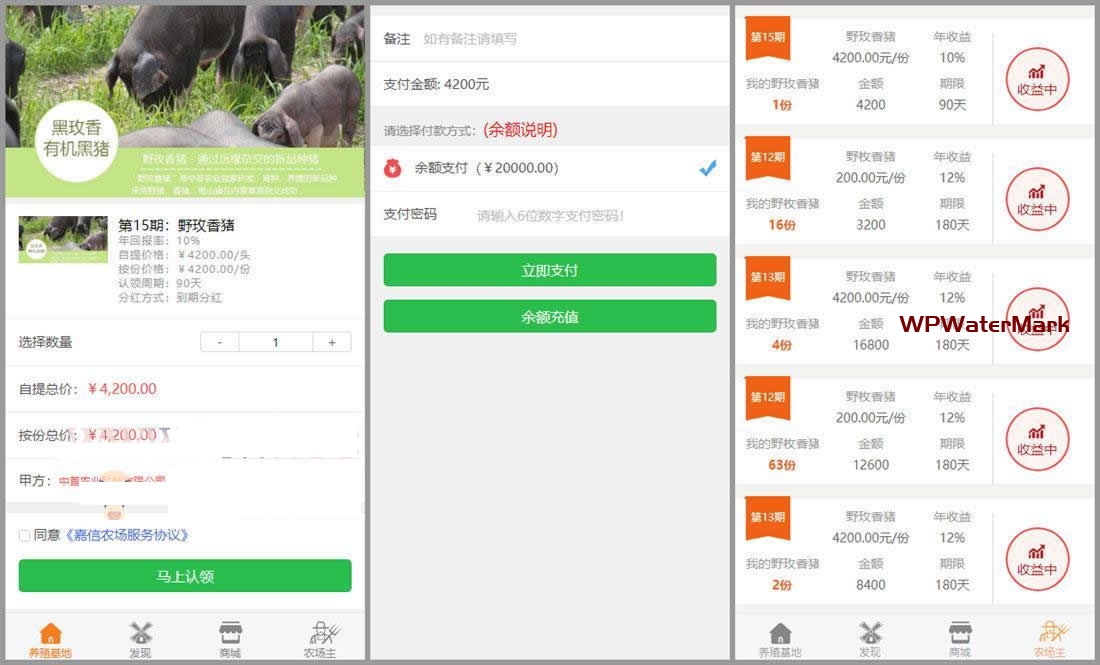
Task: Open the 养殖基地 home icon in left screen
Action: (50, 634)
